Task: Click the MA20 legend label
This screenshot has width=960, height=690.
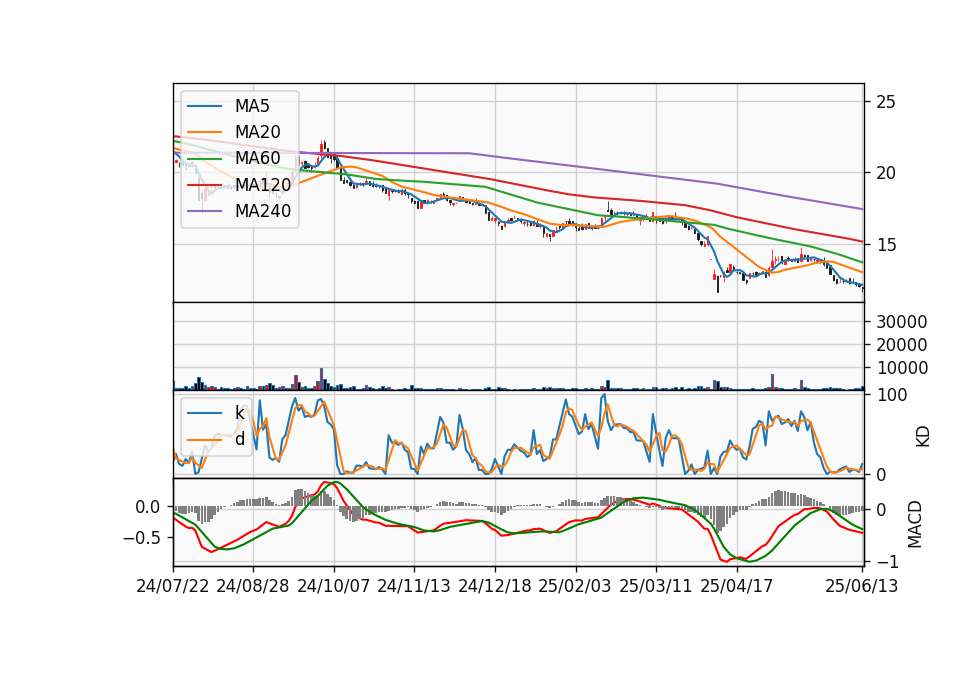Action: coord(257,132)
